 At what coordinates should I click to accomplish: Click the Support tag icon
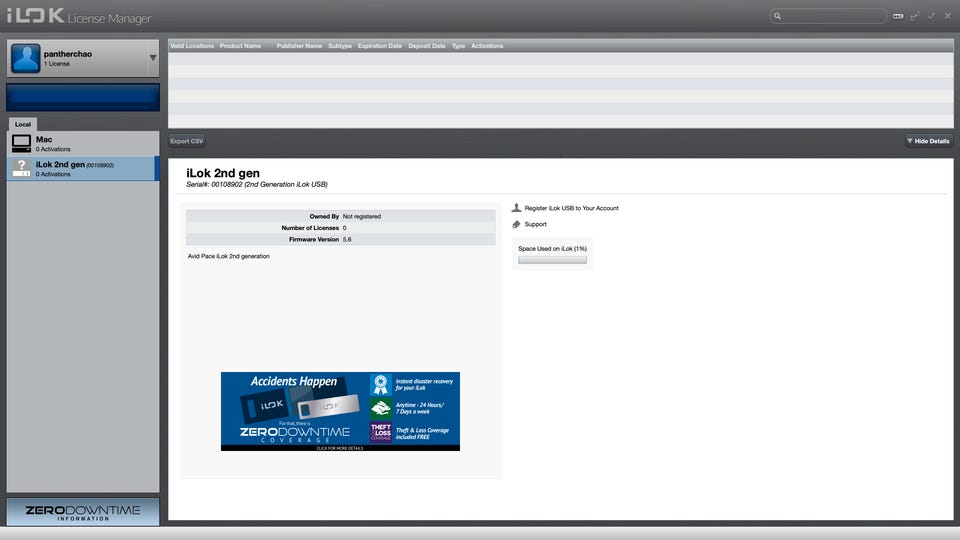click(516, 224)
